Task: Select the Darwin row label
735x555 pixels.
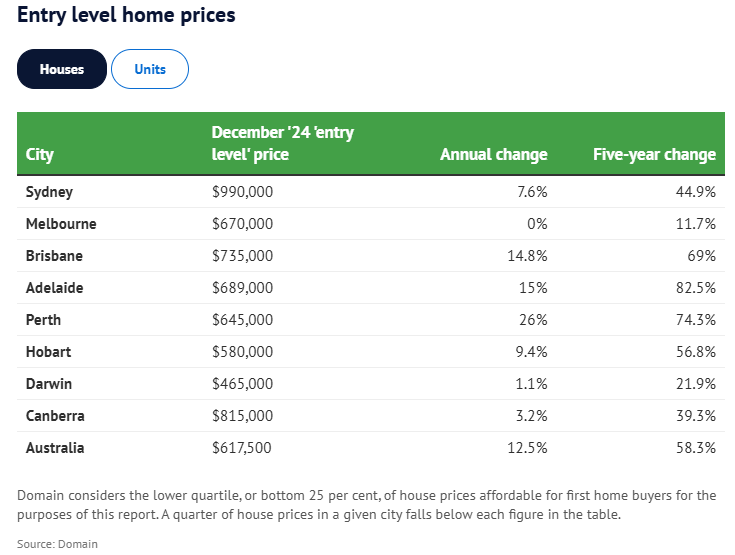Action: (x=49, y=384)
